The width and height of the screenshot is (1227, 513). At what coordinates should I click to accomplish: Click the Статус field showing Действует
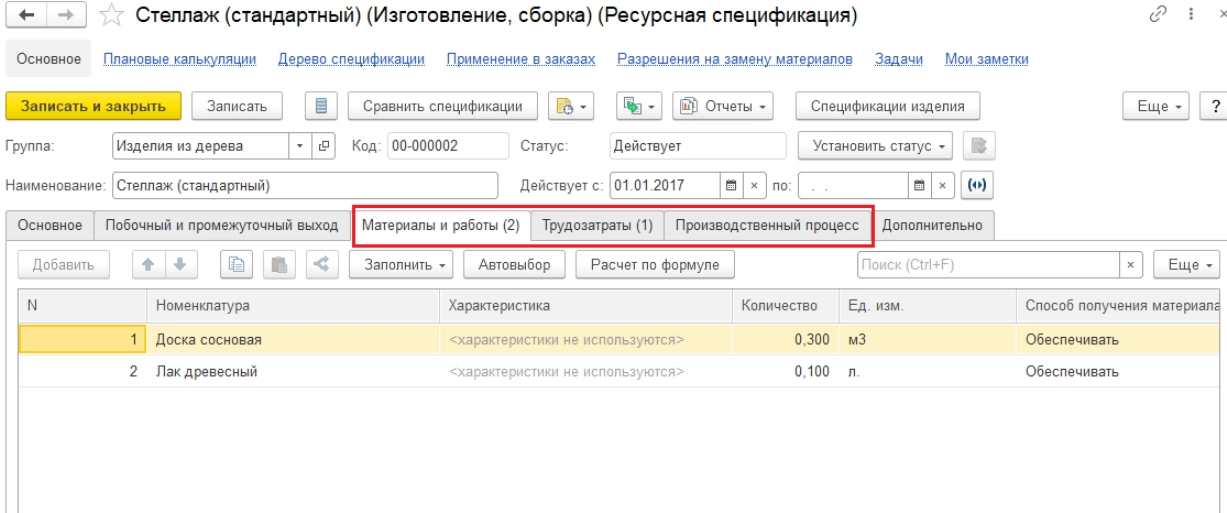pyautogui.click(x=699, y=144)
